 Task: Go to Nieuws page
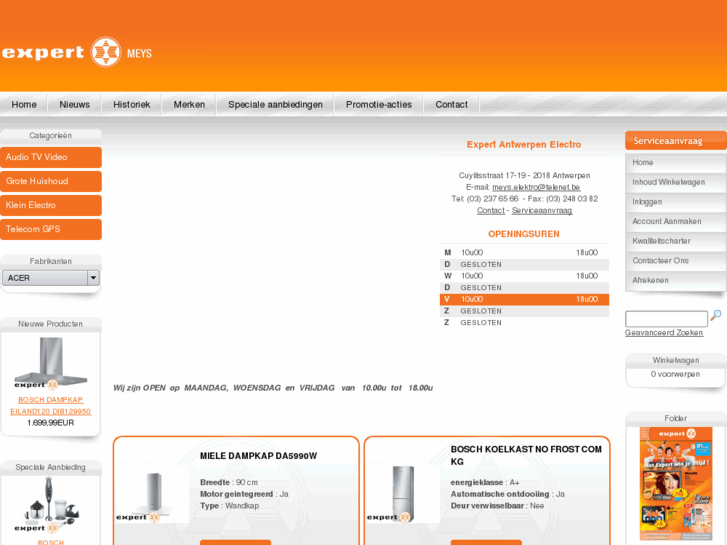[75, 104]
